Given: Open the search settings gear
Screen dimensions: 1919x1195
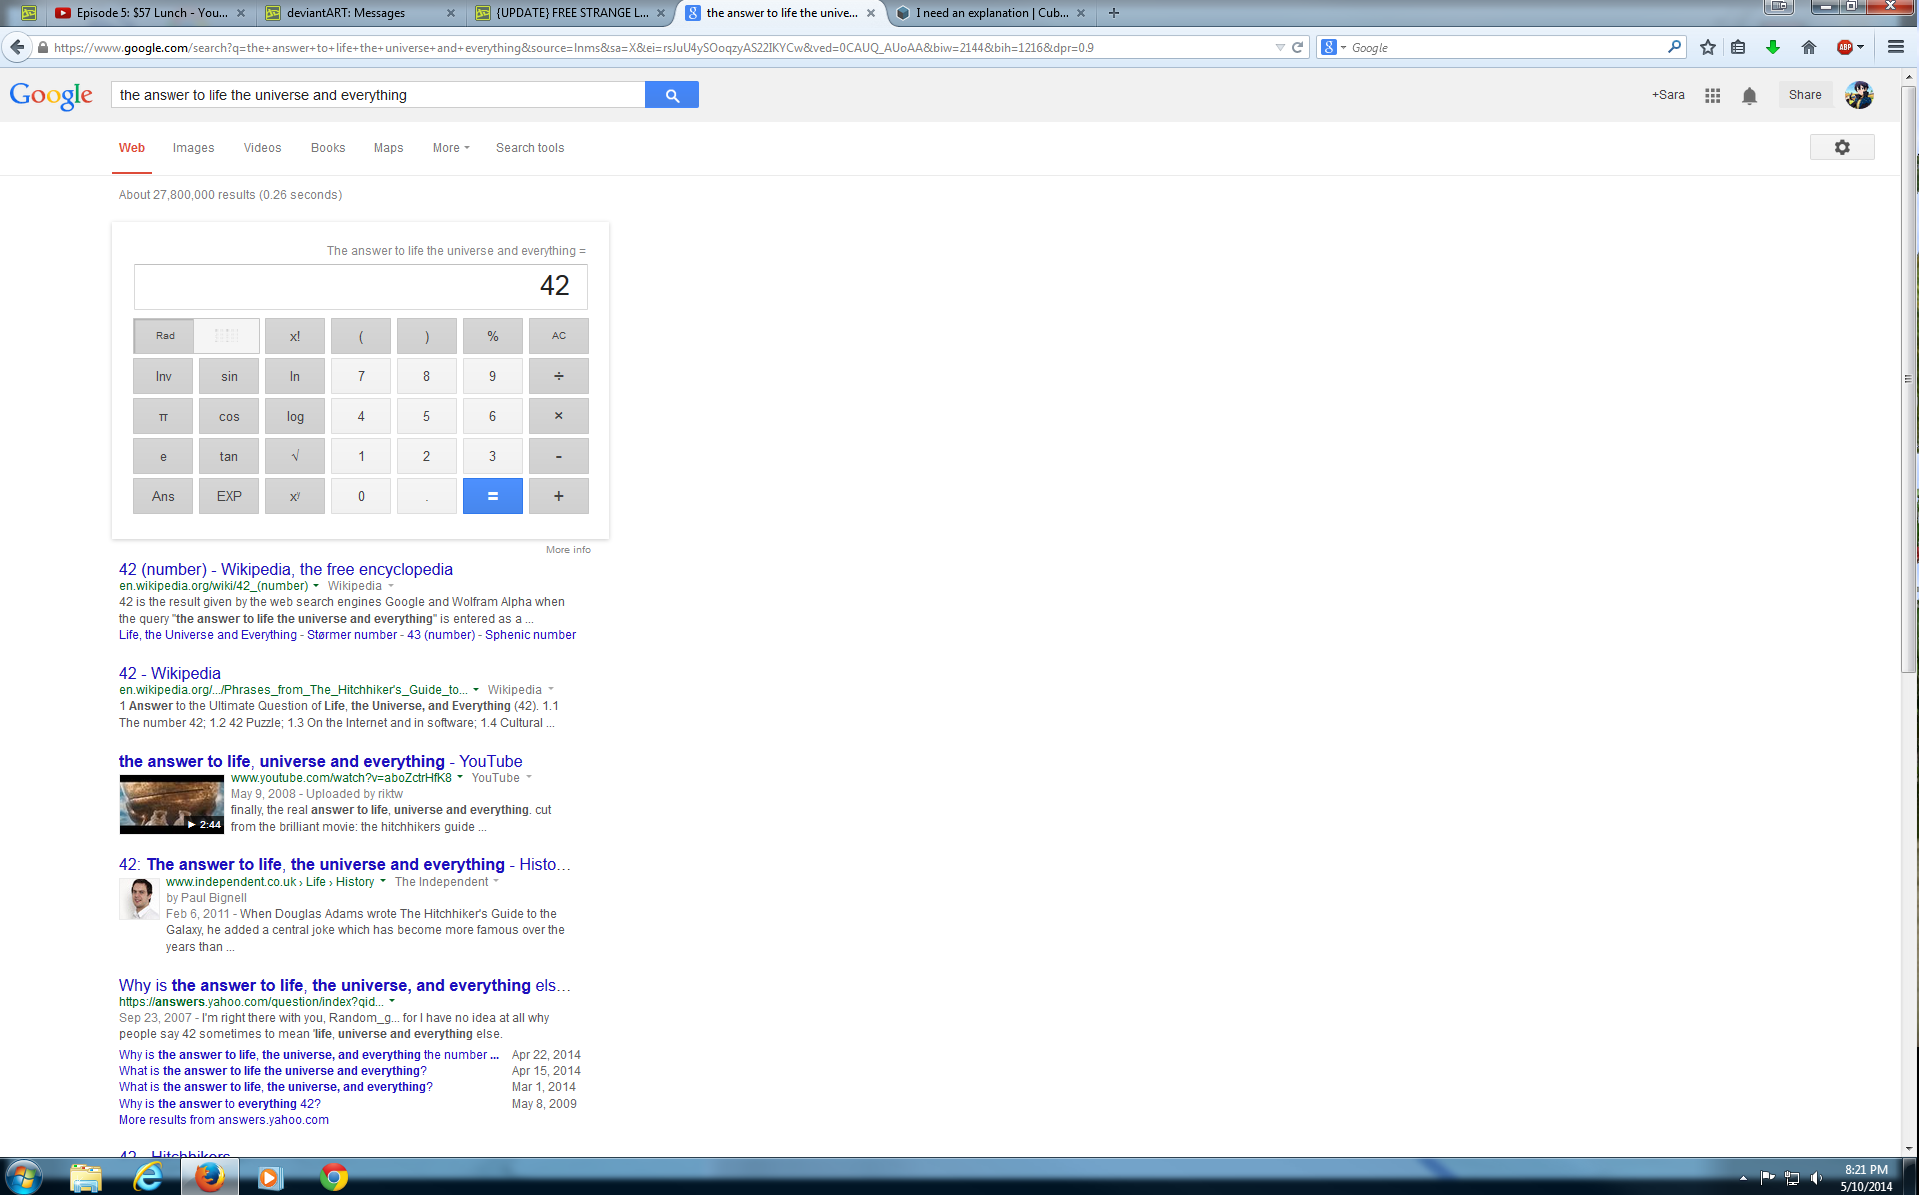Looking at the screenshot, I should [1842, 147].
